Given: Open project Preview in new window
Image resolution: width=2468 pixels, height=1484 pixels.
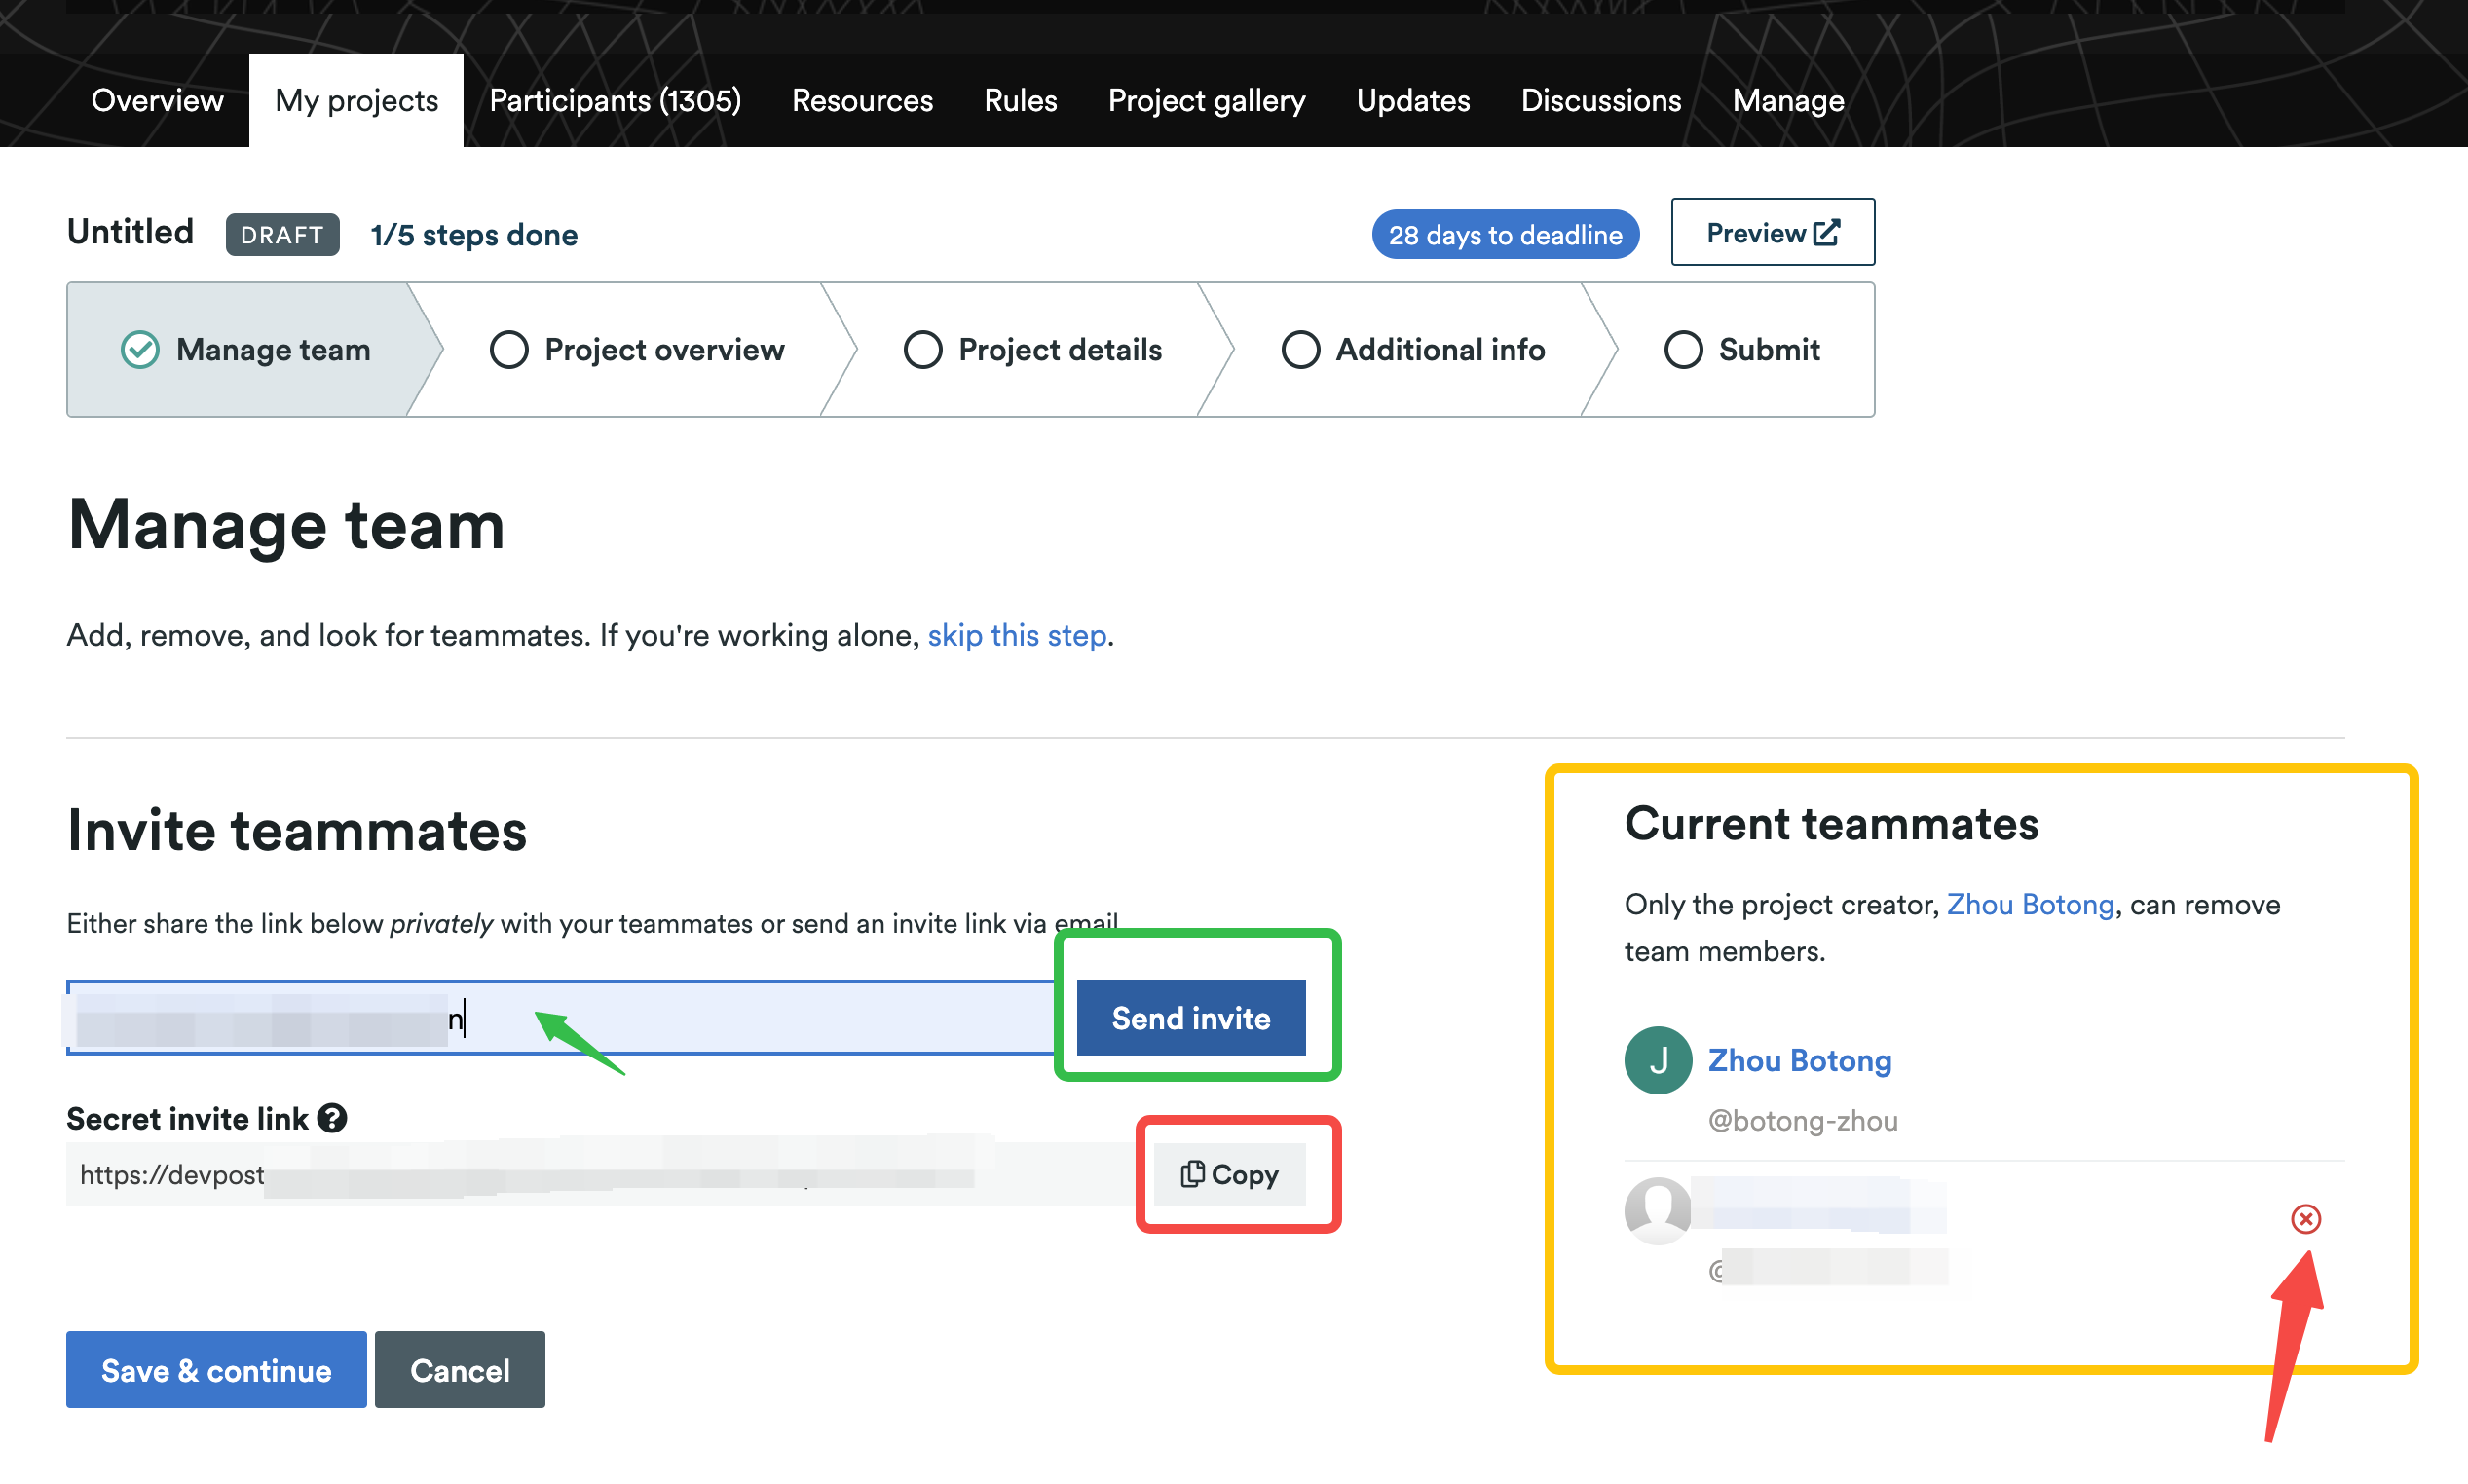Looking at the screenshot, I should (1772, 233).
